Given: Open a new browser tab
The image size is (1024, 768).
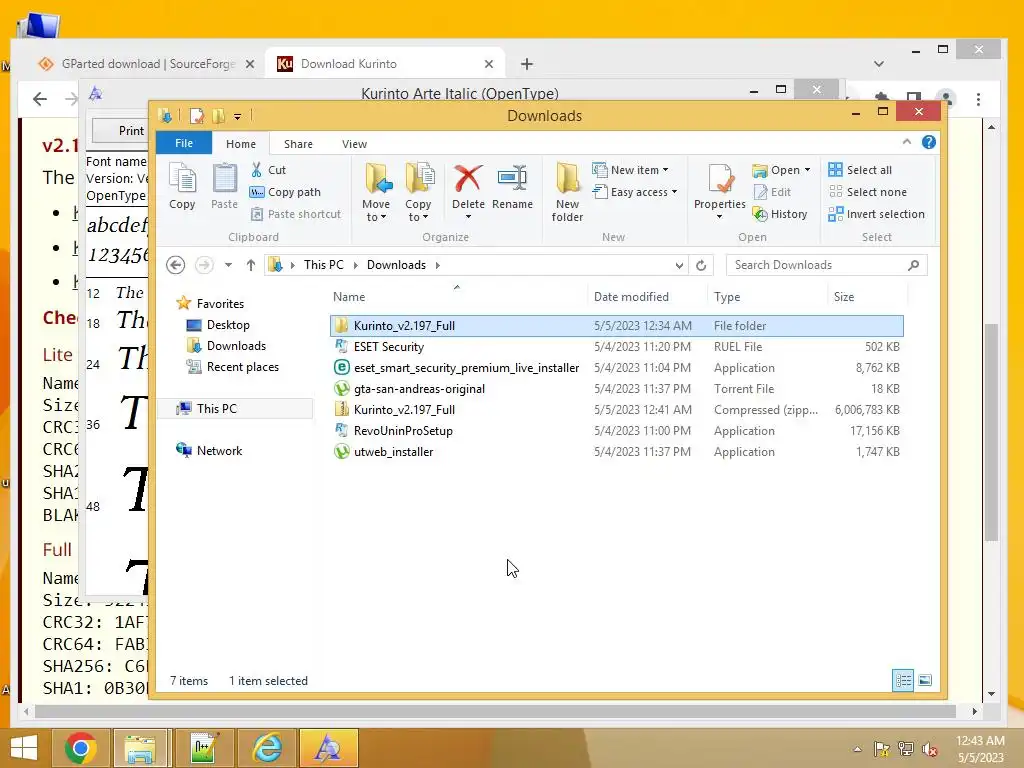Looking at the screenshot, I should [x=527, y=64].
